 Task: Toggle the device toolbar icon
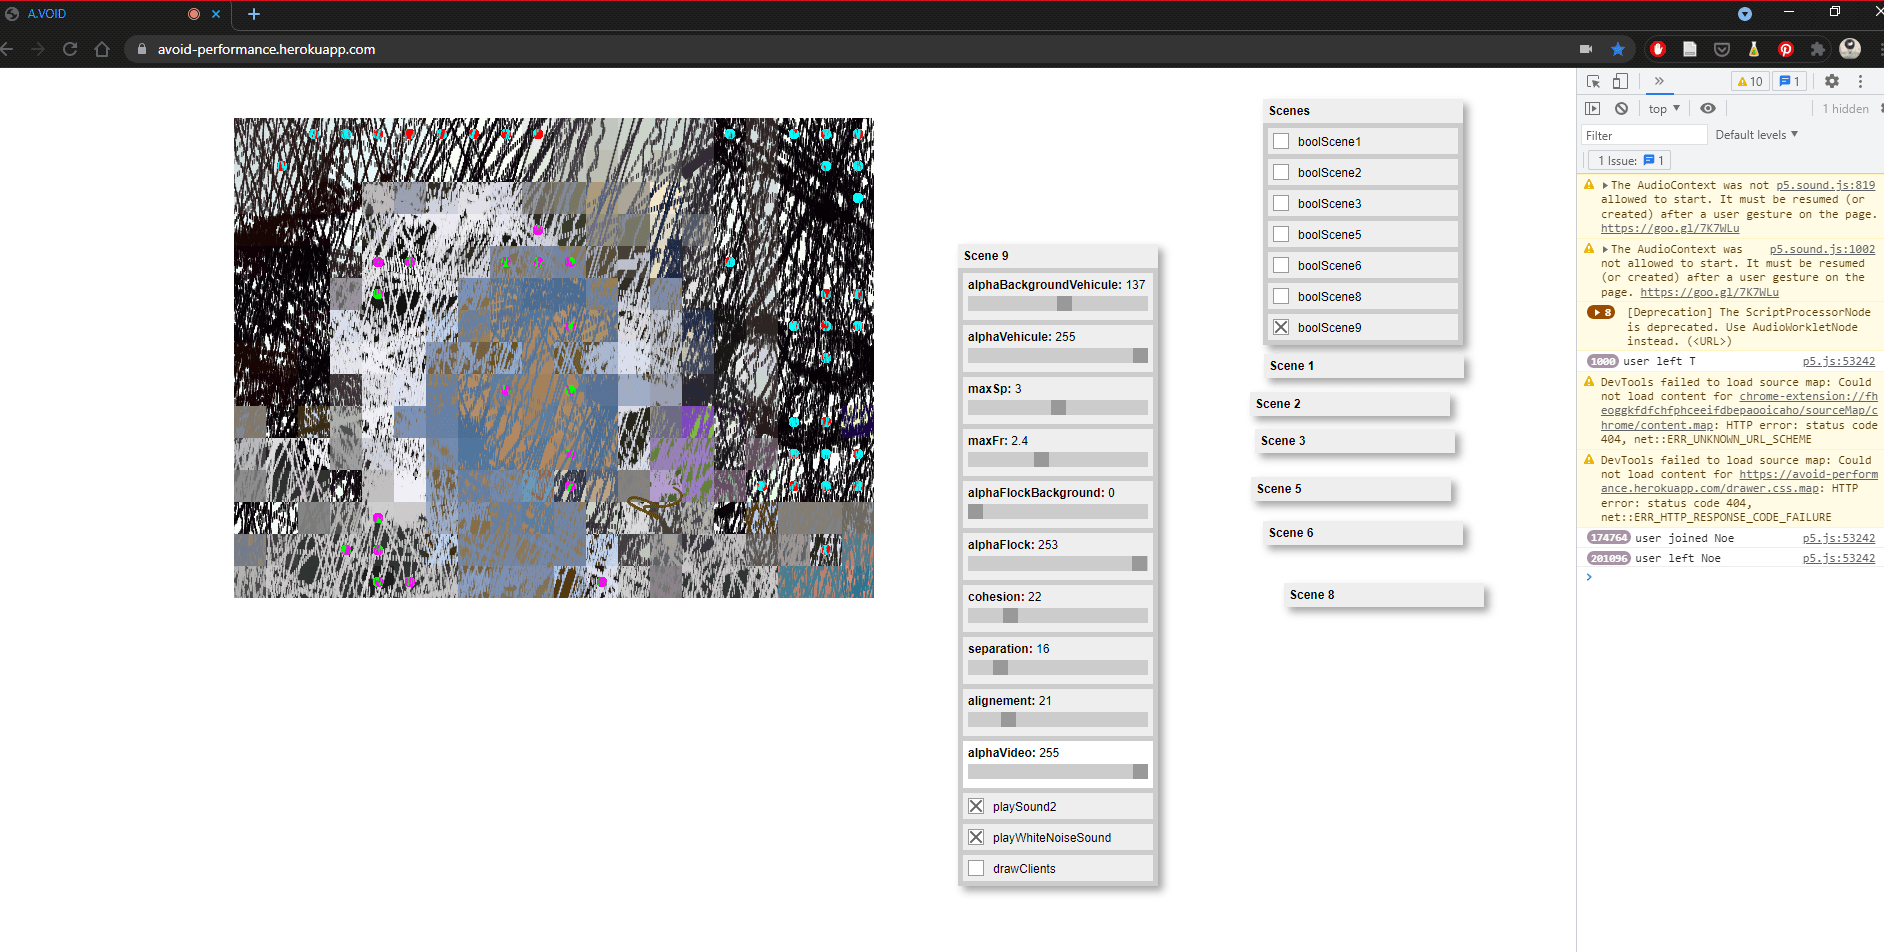pos(1620,82)
